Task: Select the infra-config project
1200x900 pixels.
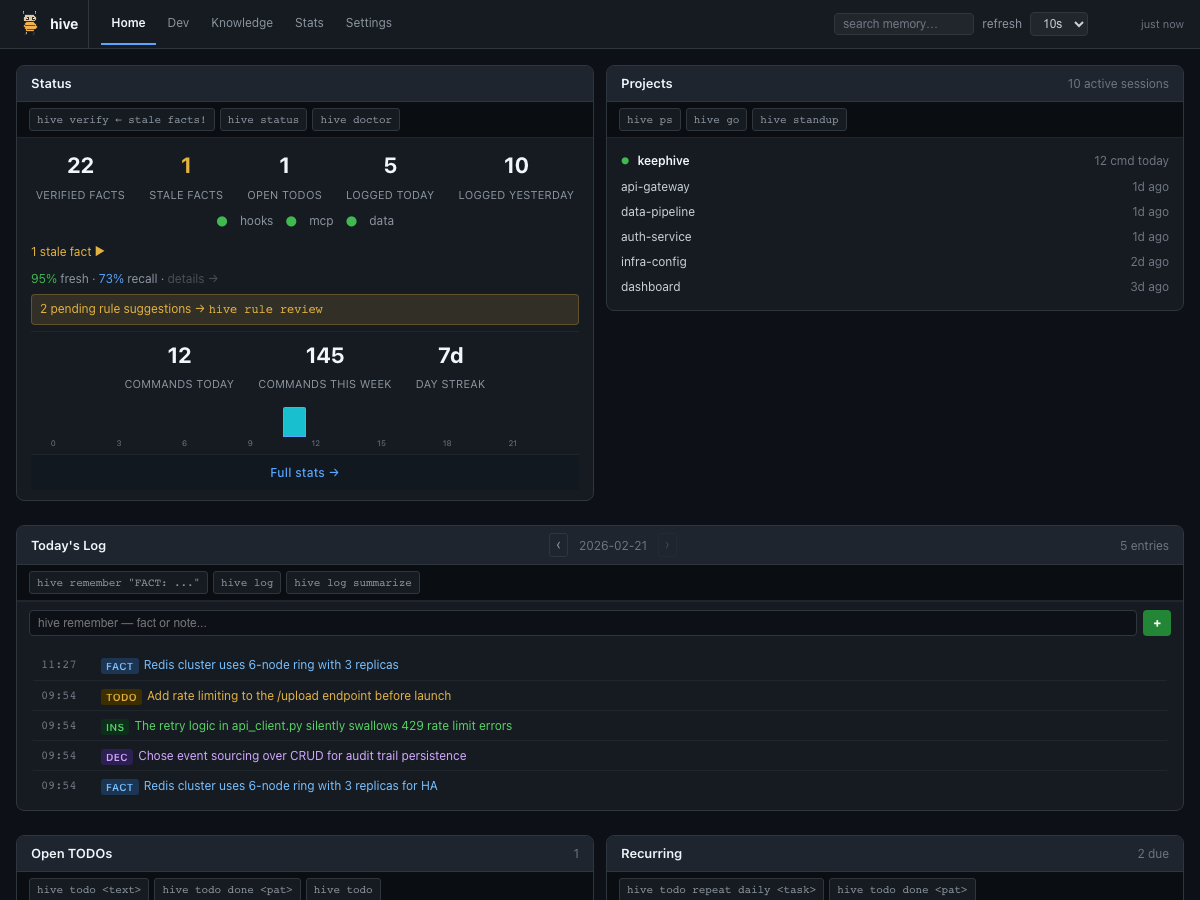Action: tap(895, 262)
